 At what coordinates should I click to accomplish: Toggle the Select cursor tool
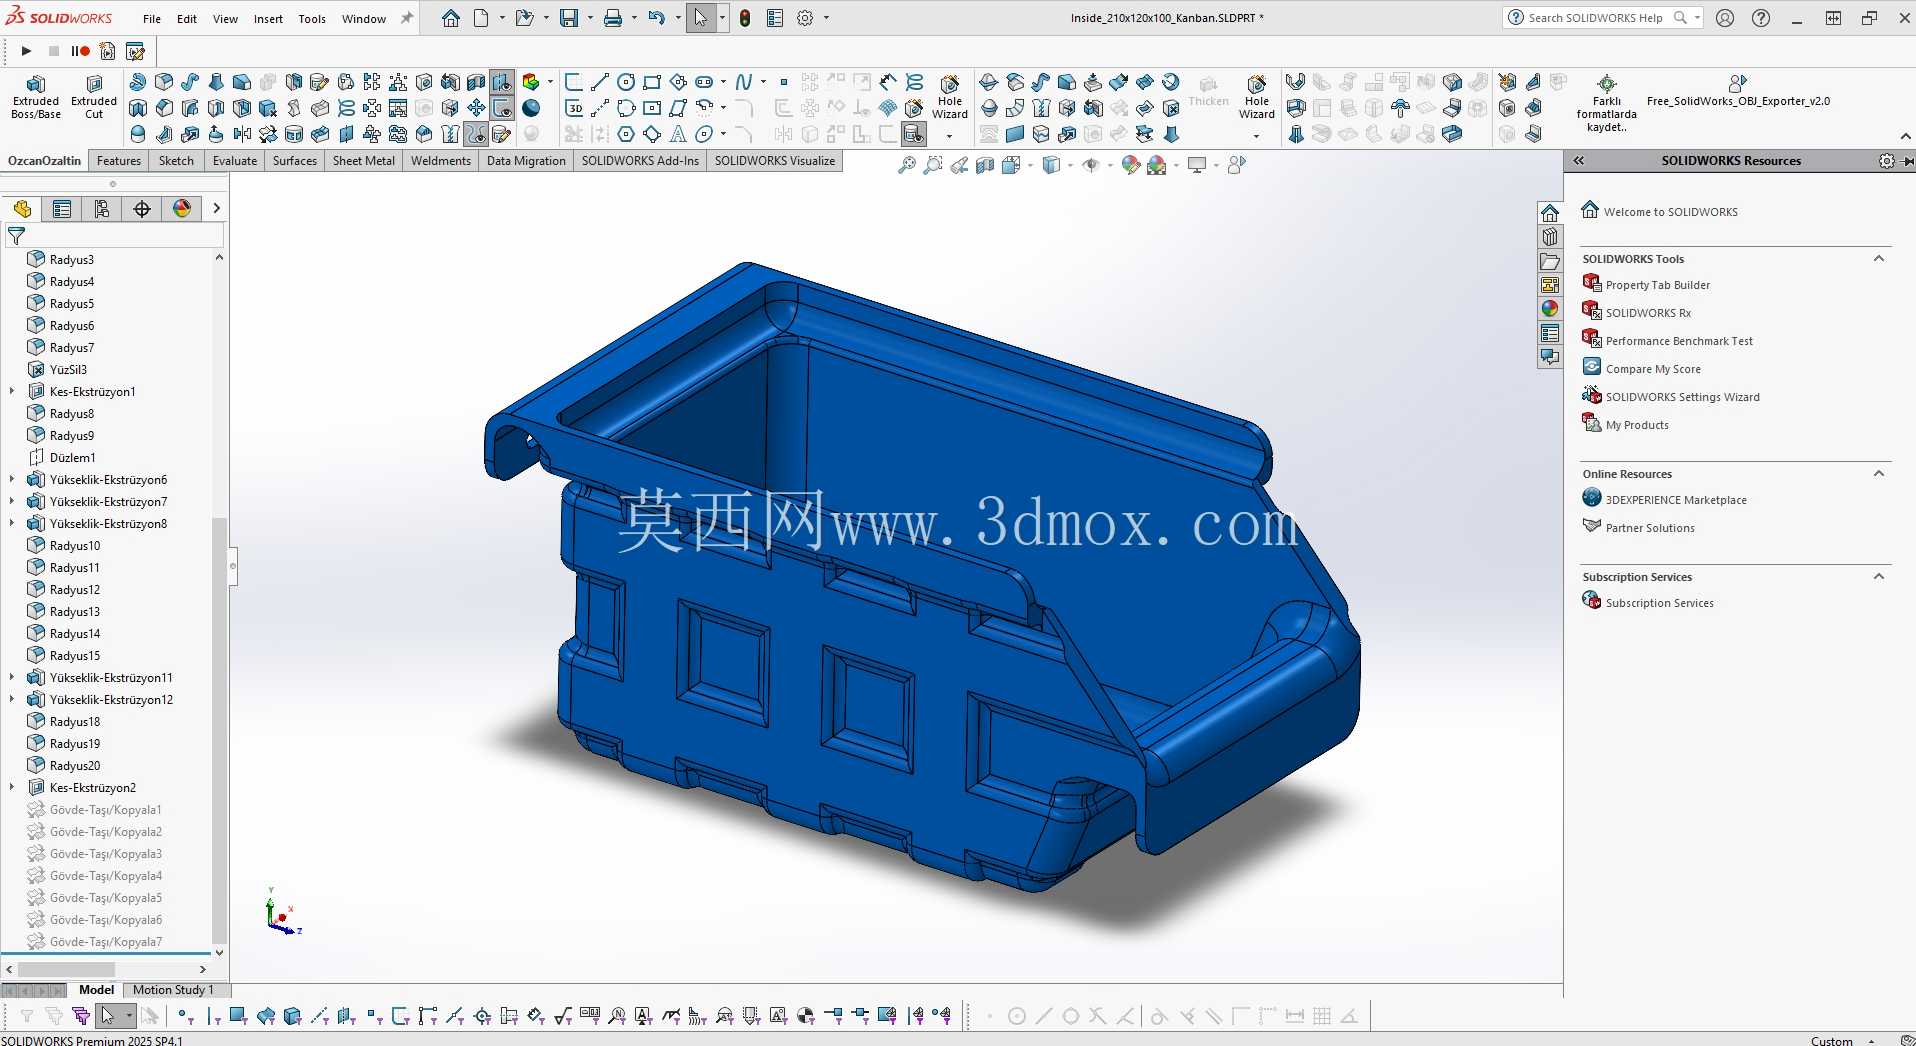pyautogui.click(x=701, y=18)
